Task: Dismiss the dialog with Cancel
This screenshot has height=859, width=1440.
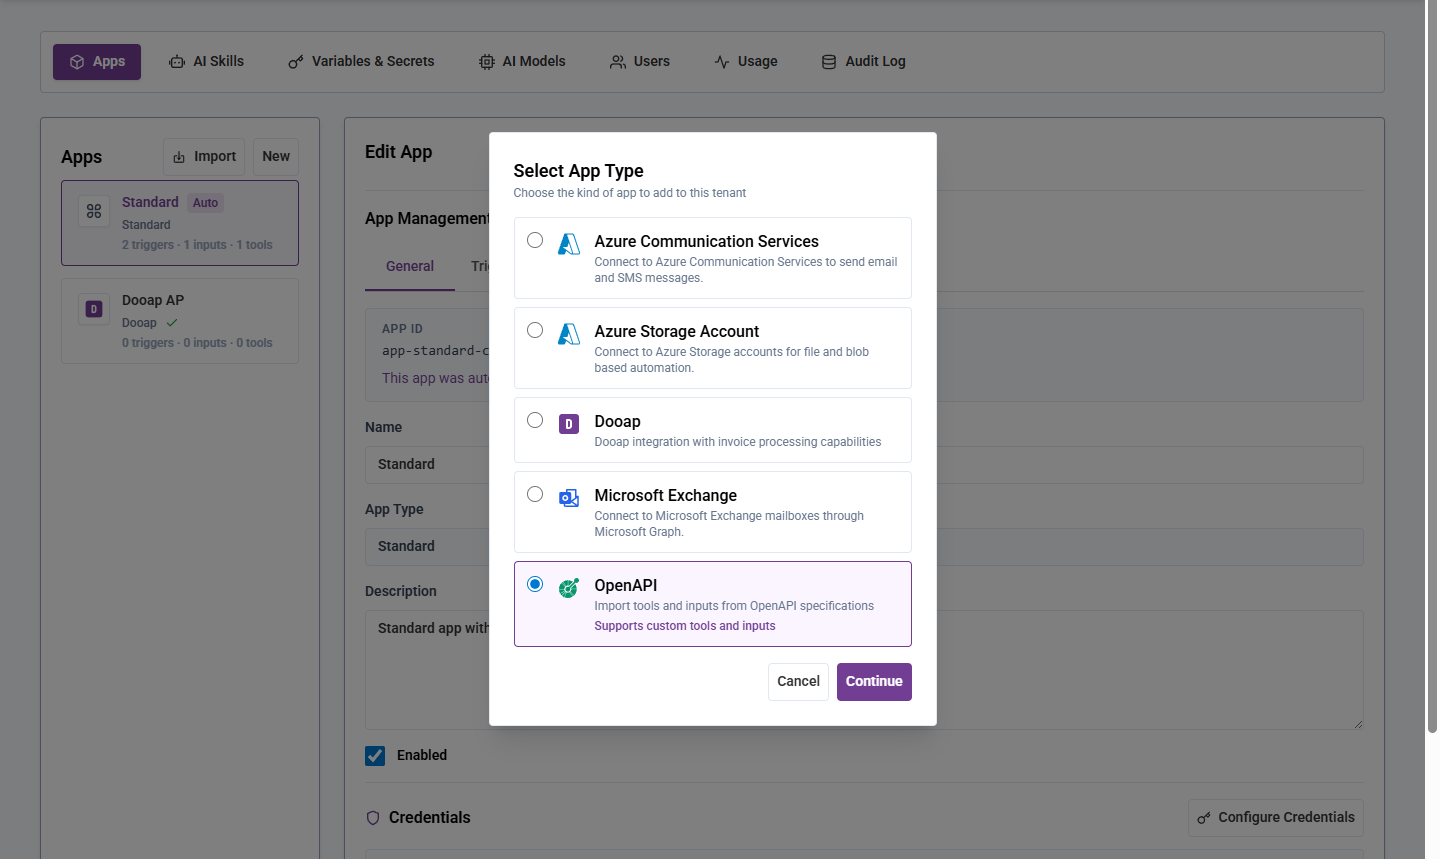Action: point(798,682)
